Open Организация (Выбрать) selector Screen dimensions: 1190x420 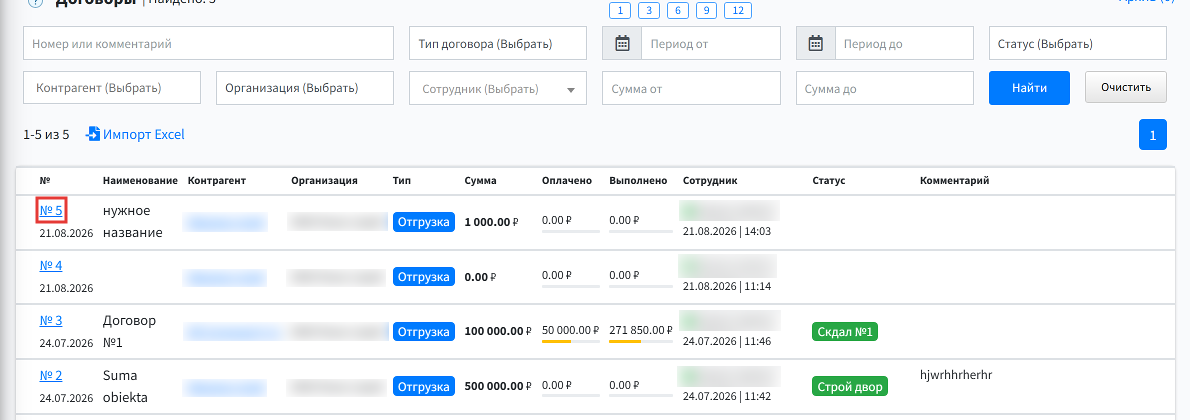(x=305, y=88)
